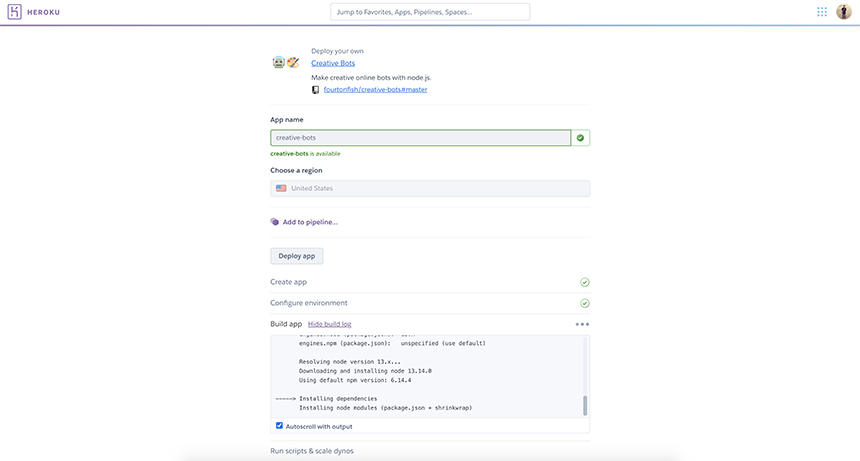Click the repository icon beside fourtonfish link
Screen dimensions: 860x461
coord(315,90)
